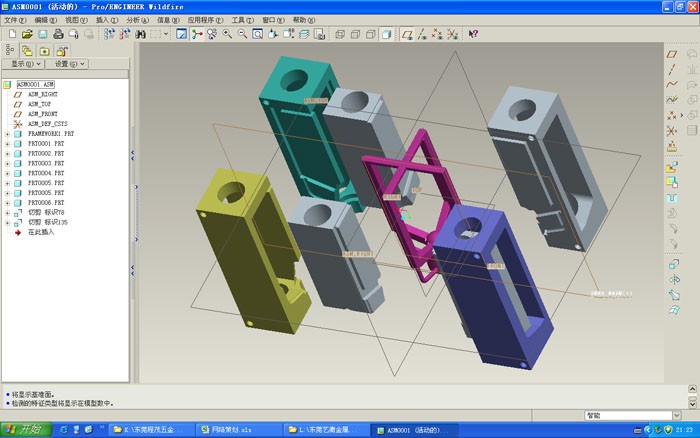
Task: Click the context-sensitive help arrow icon
Action: pos(473,34)
